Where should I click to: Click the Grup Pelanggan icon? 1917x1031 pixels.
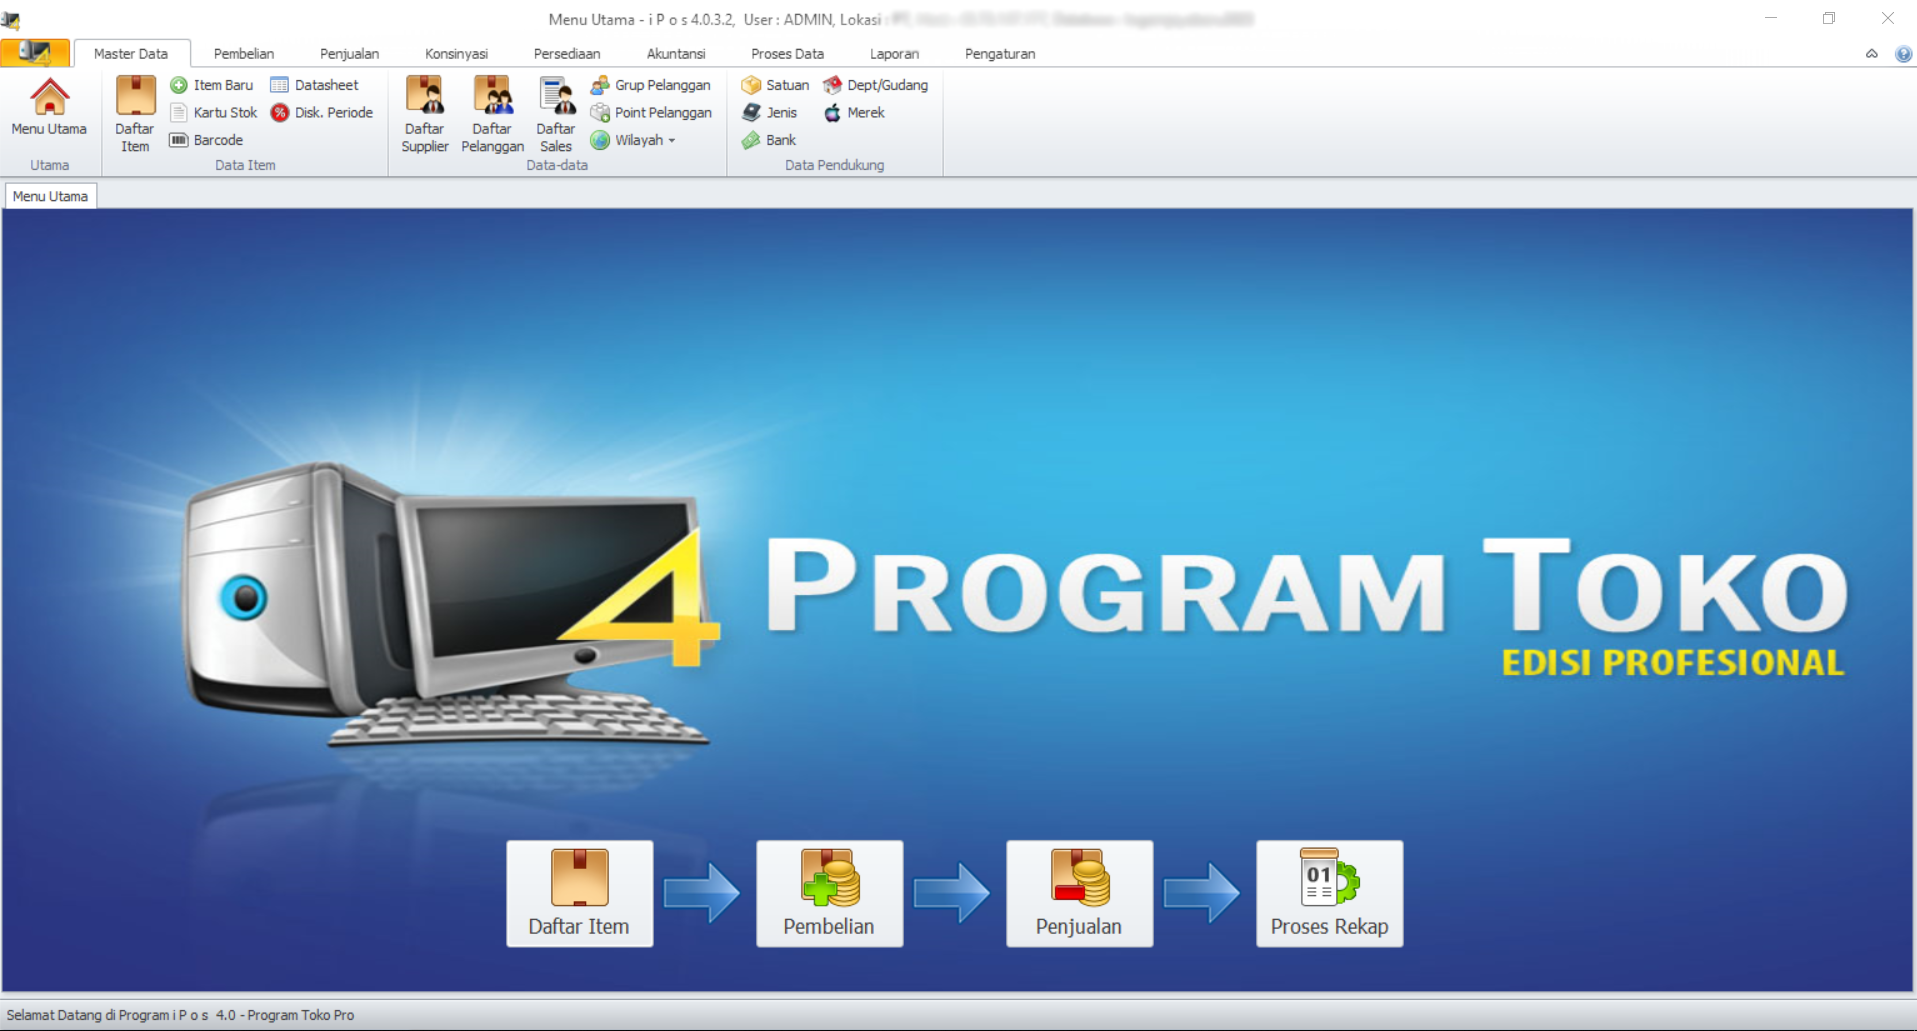[x=600, y=85]
